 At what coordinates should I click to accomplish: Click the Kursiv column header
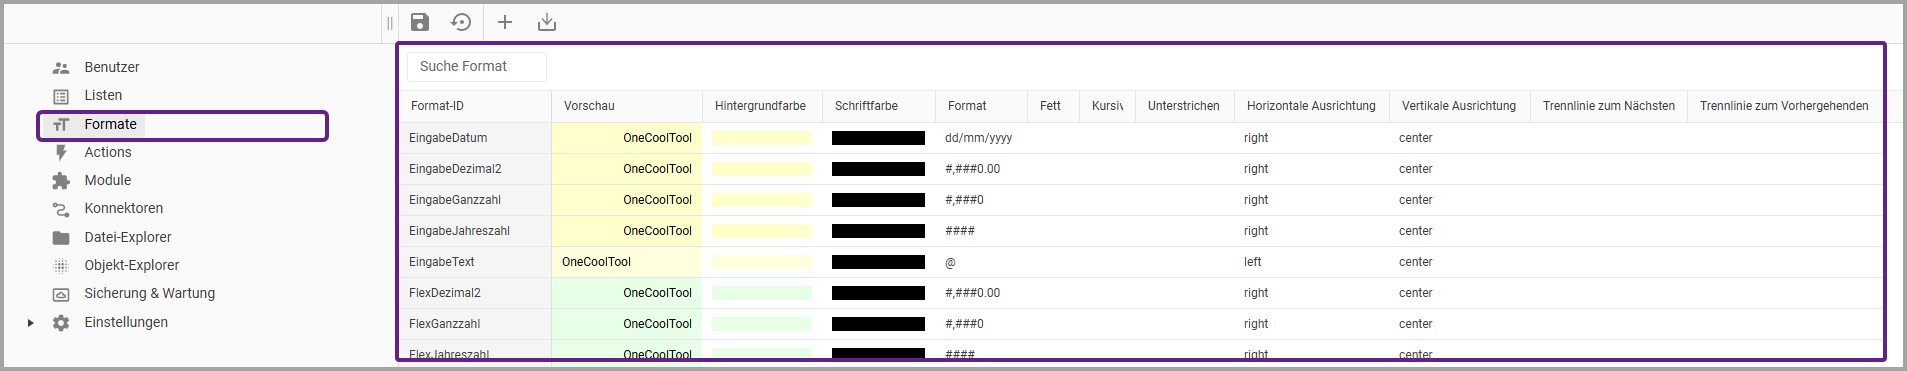pos(1108,106)
